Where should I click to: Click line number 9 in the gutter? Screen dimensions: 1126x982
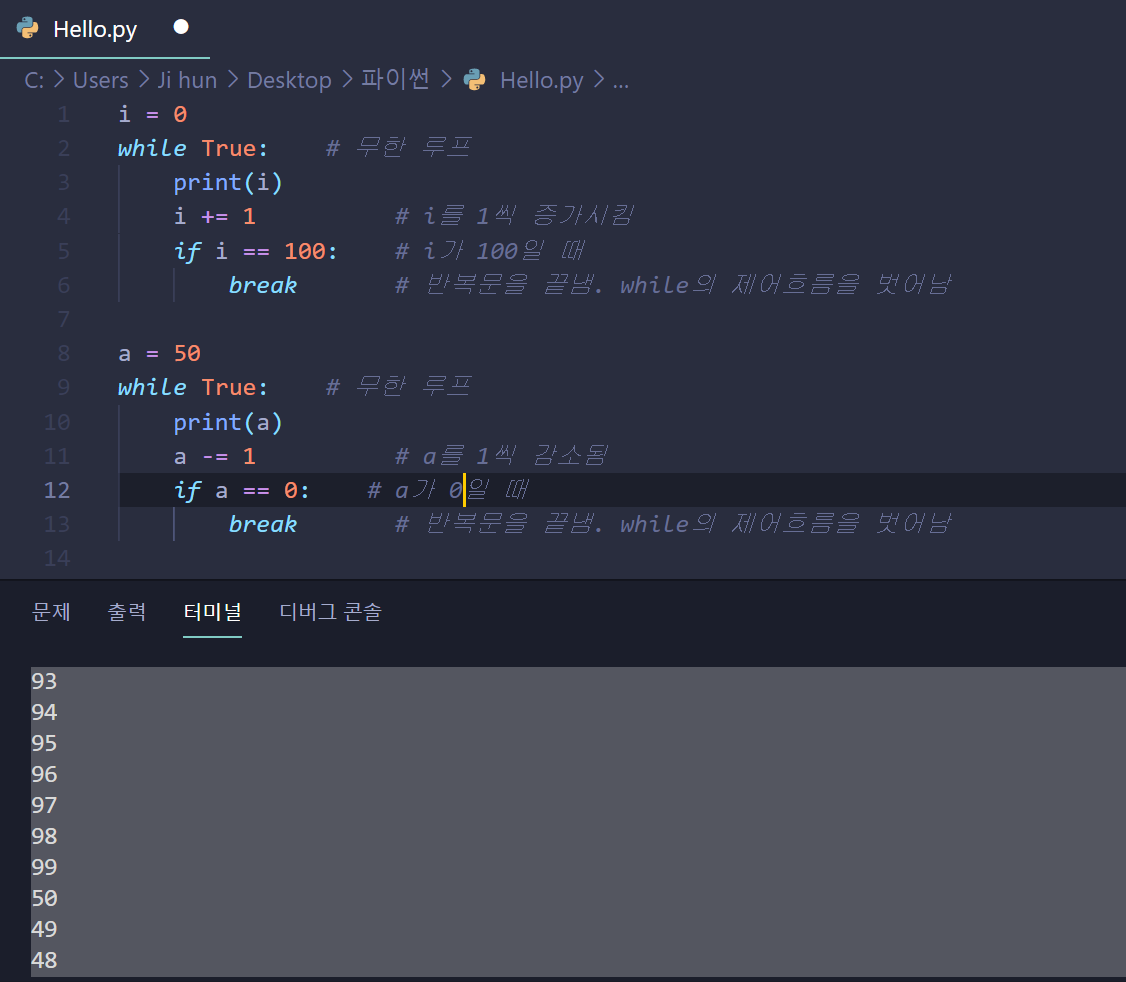coord(64,388)
